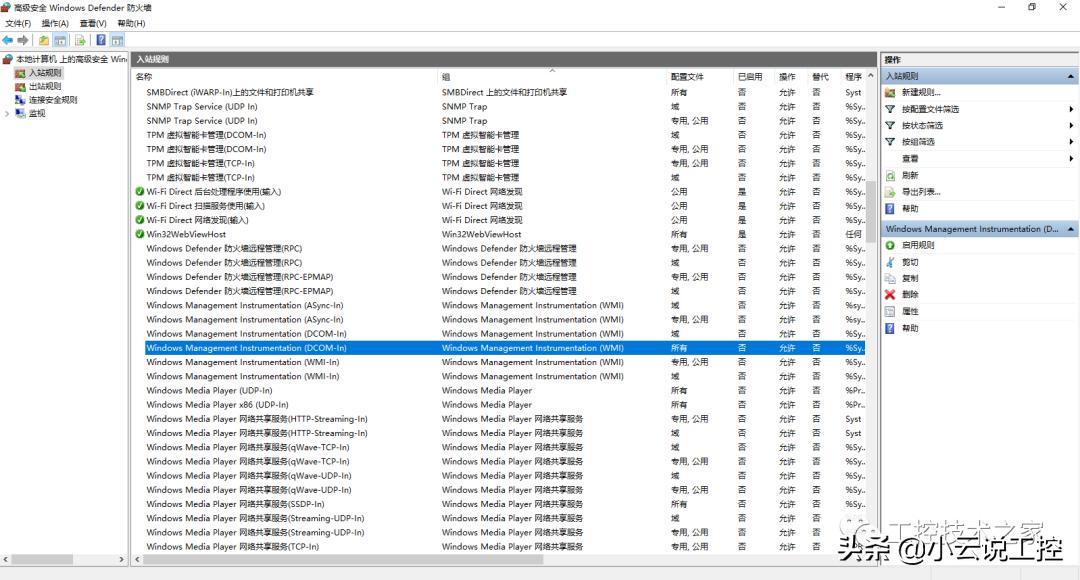Image resolution: width=1080 pixels, height=580 pixels.
Task: Toggle the console tree show/hide toolbar icon
Action: point(60,39)
